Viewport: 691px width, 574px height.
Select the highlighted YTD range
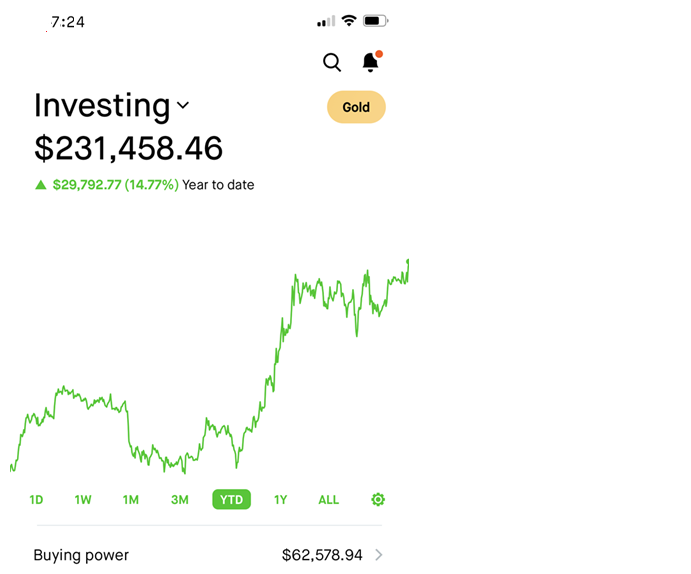coord(232,500)
